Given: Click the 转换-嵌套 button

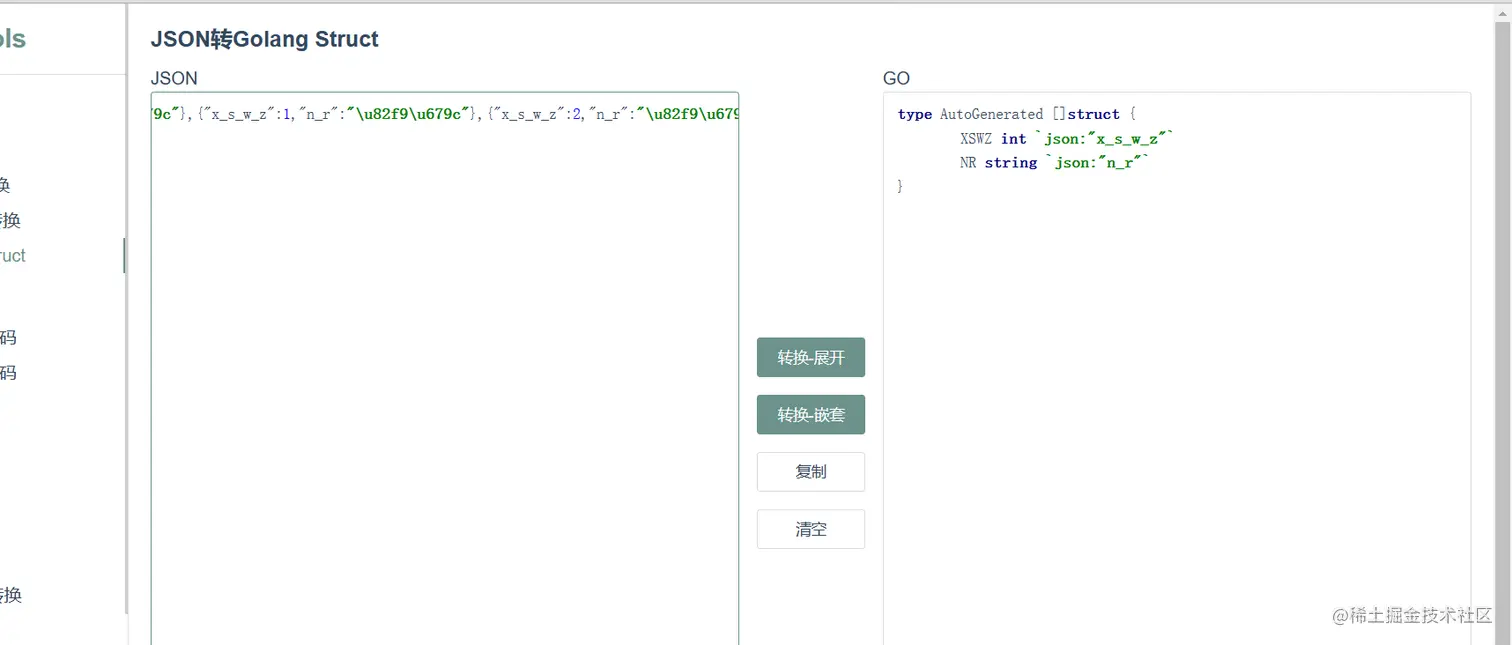Looking at the screenshot, I should [x=811, y=415].
